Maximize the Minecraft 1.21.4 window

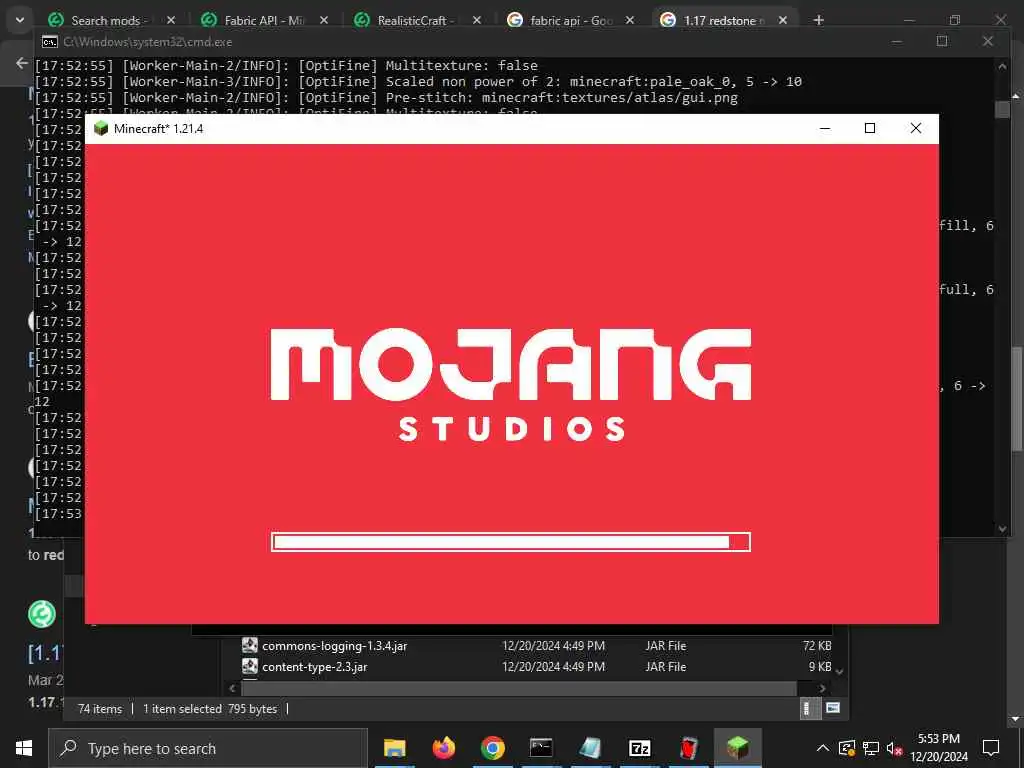pos(870,128)
